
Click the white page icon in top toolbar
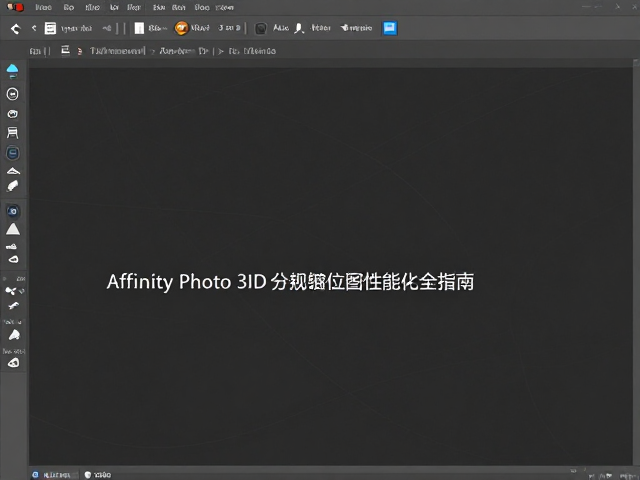[x=139, y=28]
